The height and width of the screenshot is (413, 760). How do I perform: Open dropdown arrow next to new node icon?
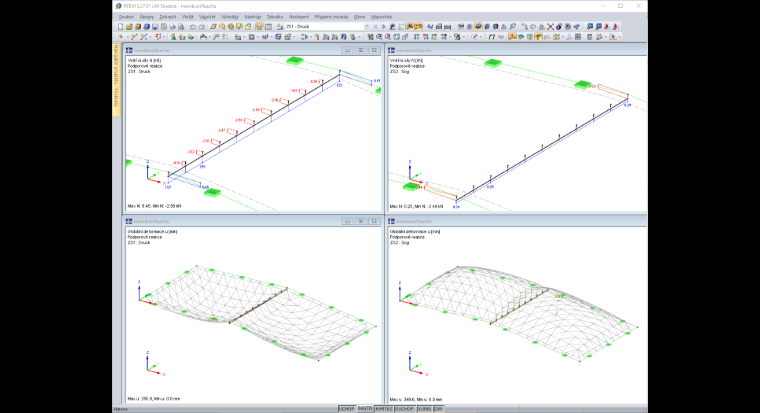point(127,37)
